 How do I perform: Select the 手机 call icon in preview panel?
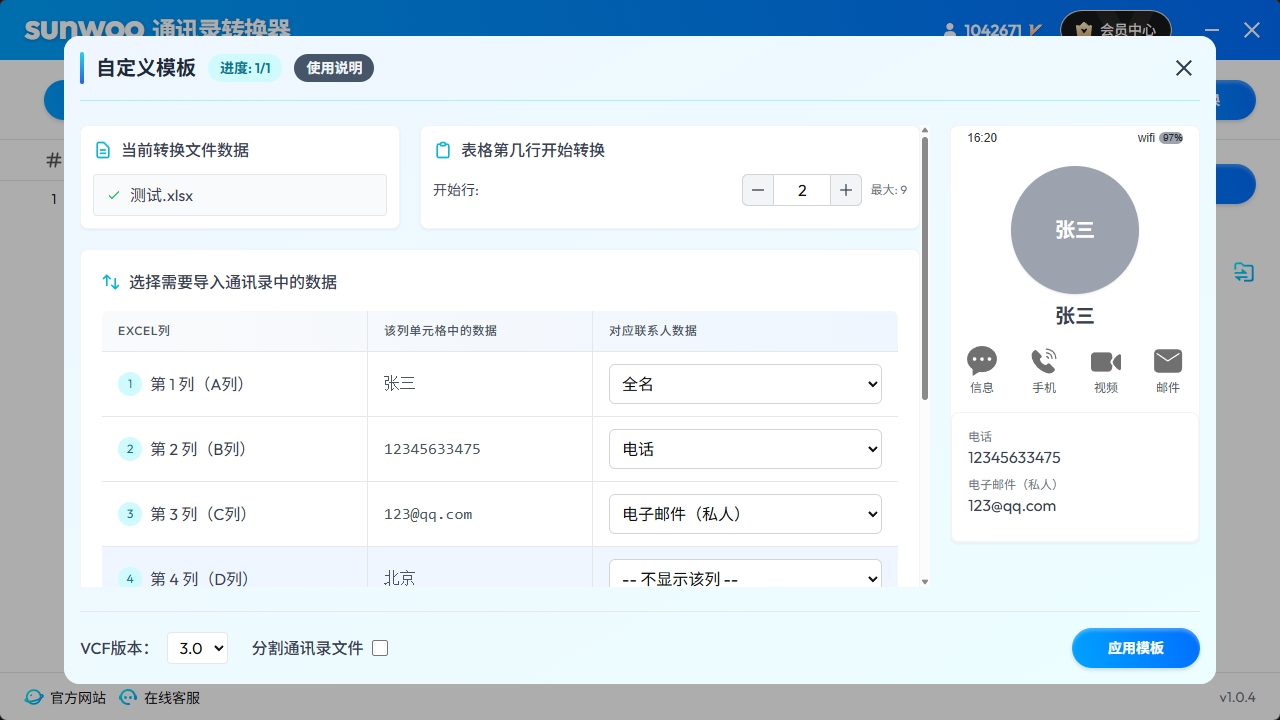1044,362
